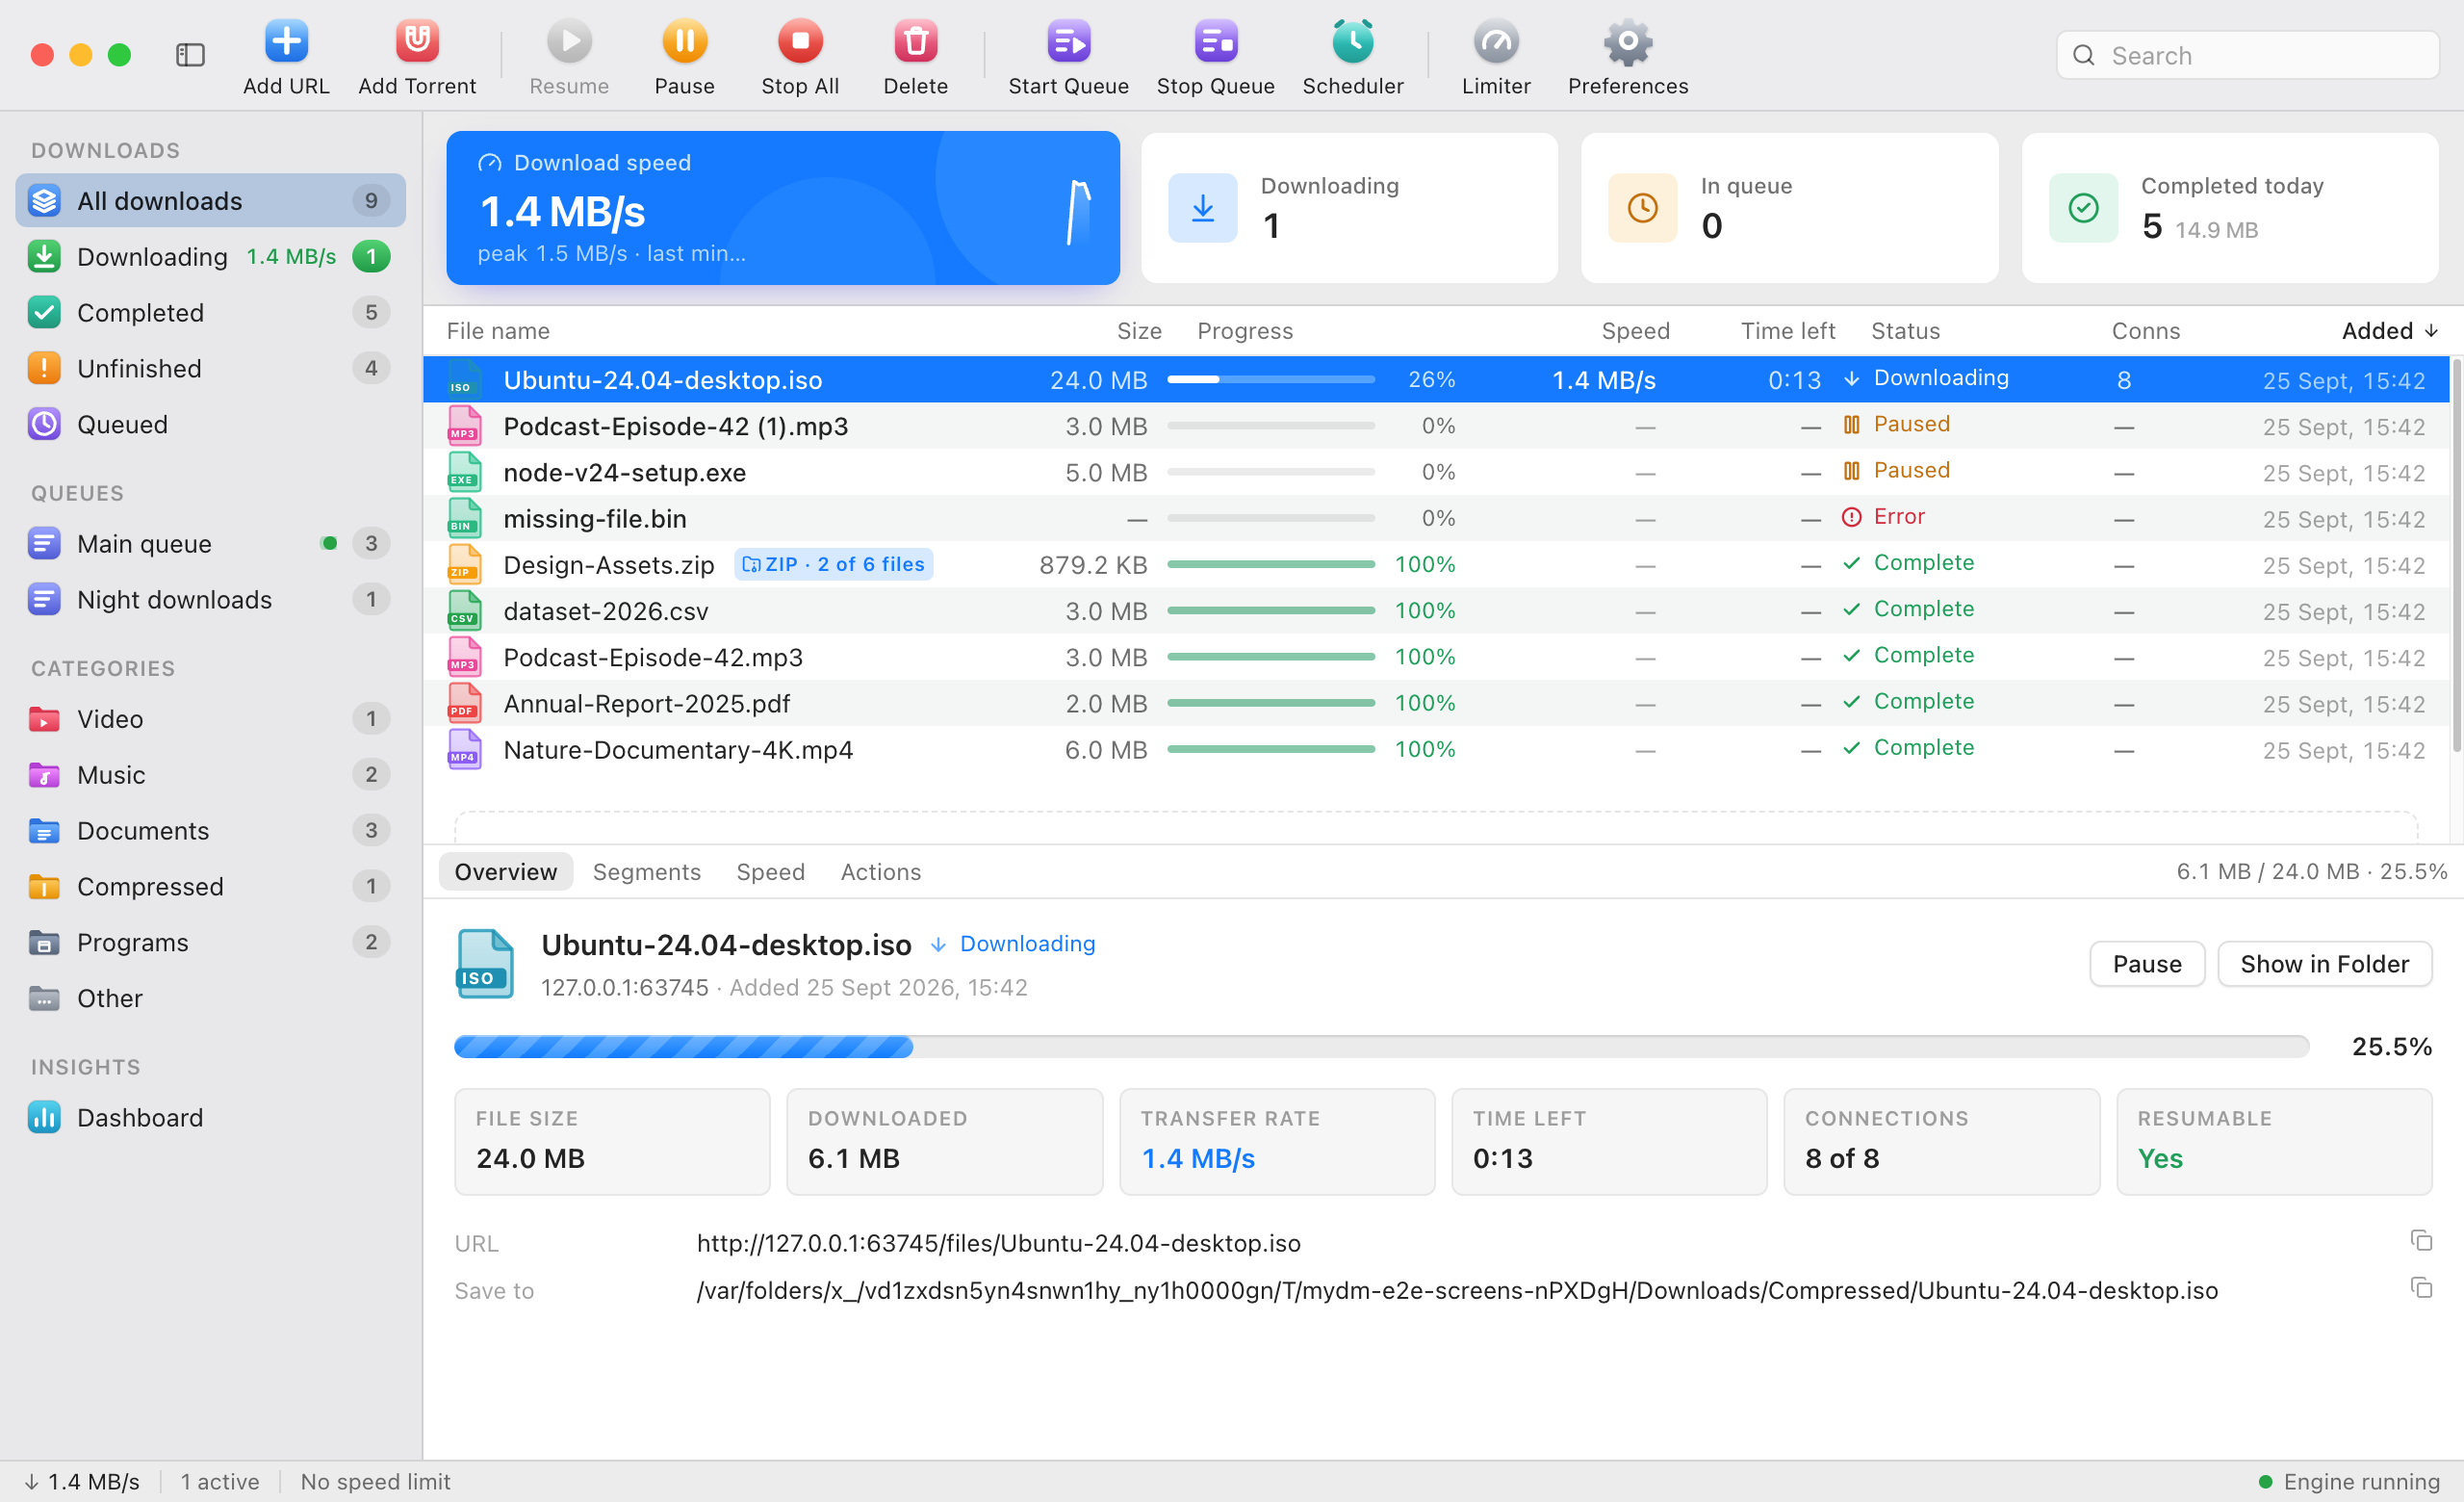2464x1502 pixels.
Task: Sort by File name column header
Action: click(x=498, y=331)
